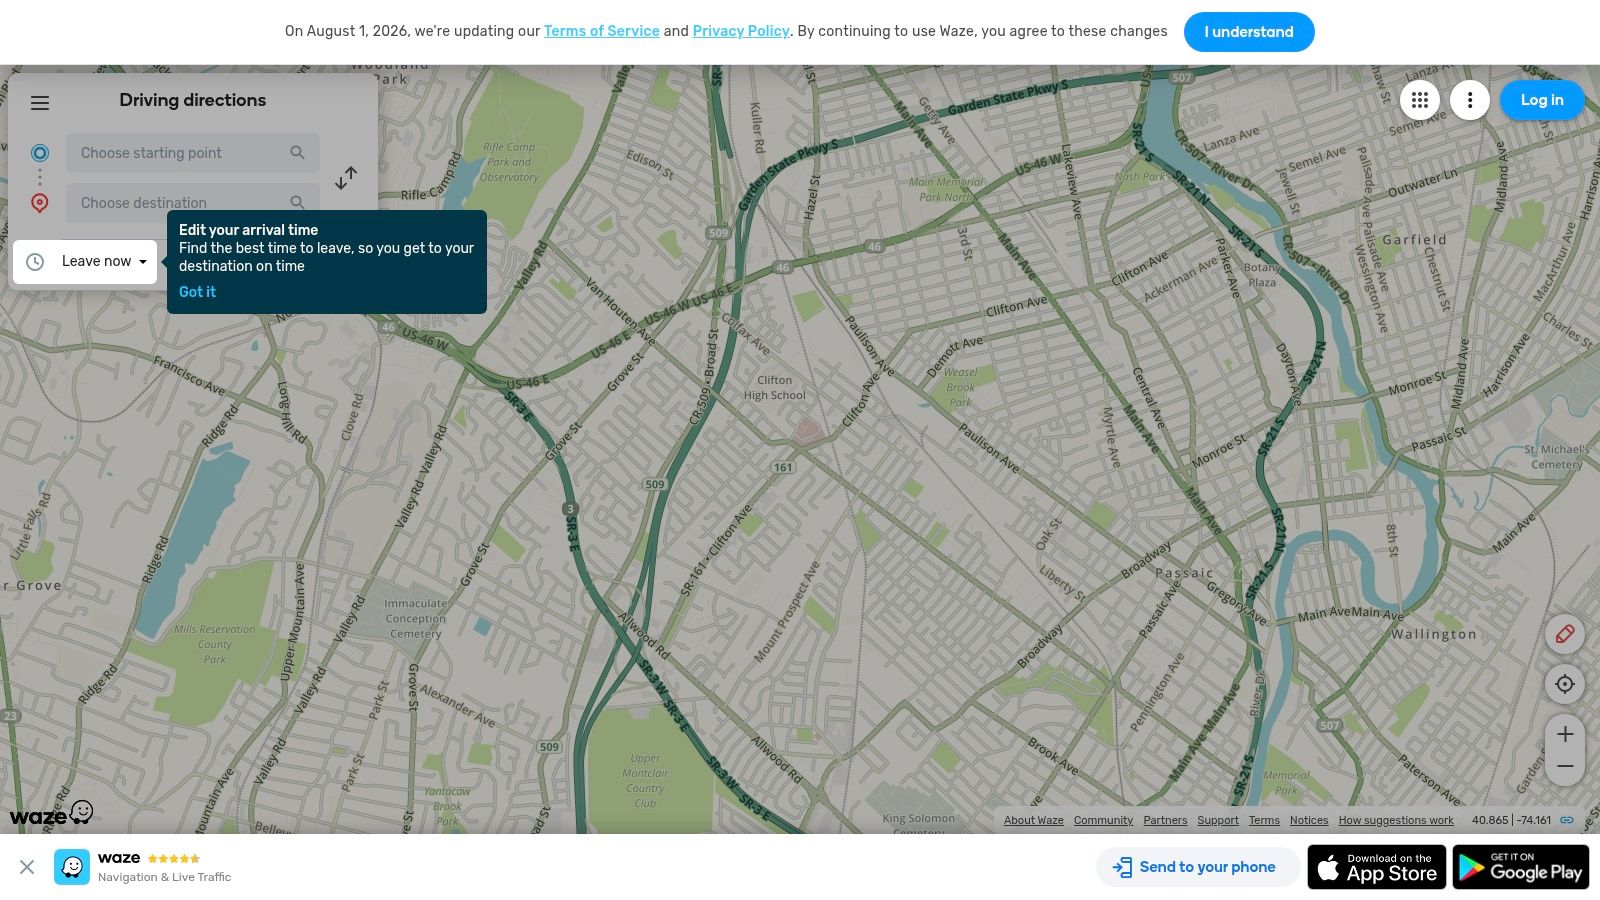Screen dimensions: 1600x900
Task: Zoom out on the map
Action: point(1565,767)
